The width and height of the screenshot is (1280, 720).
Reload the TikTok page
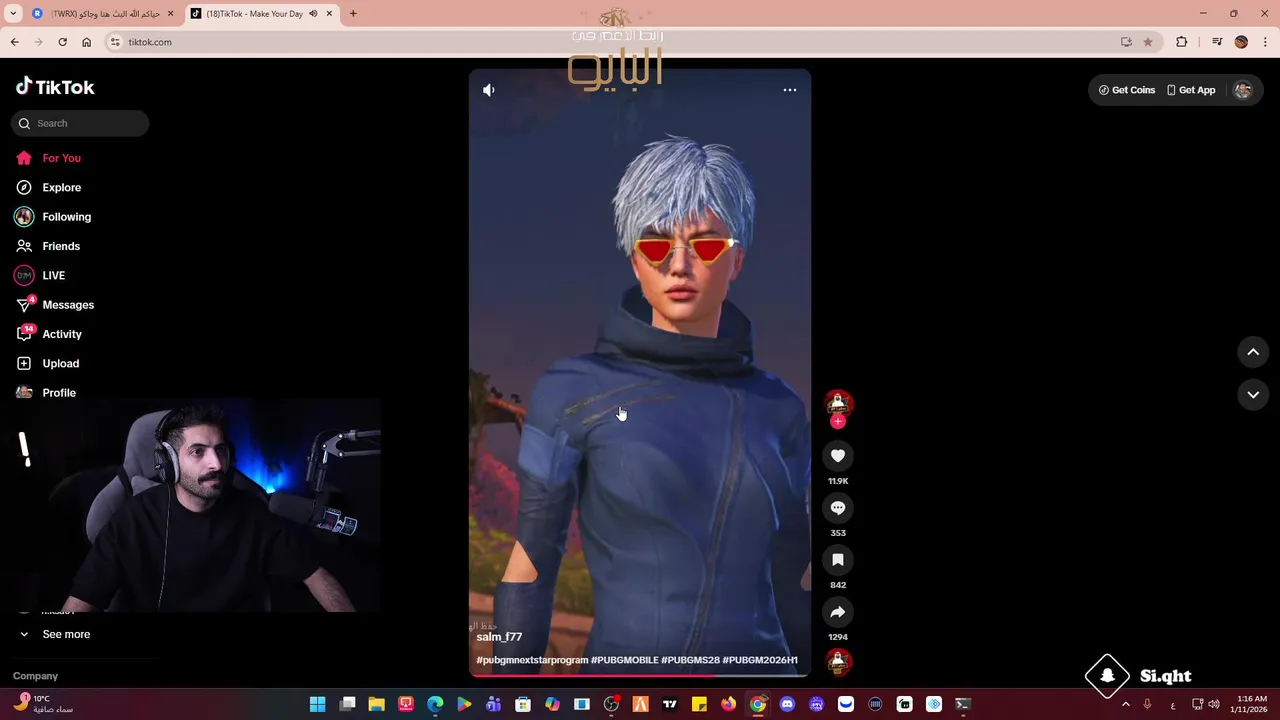click(62, 42)
